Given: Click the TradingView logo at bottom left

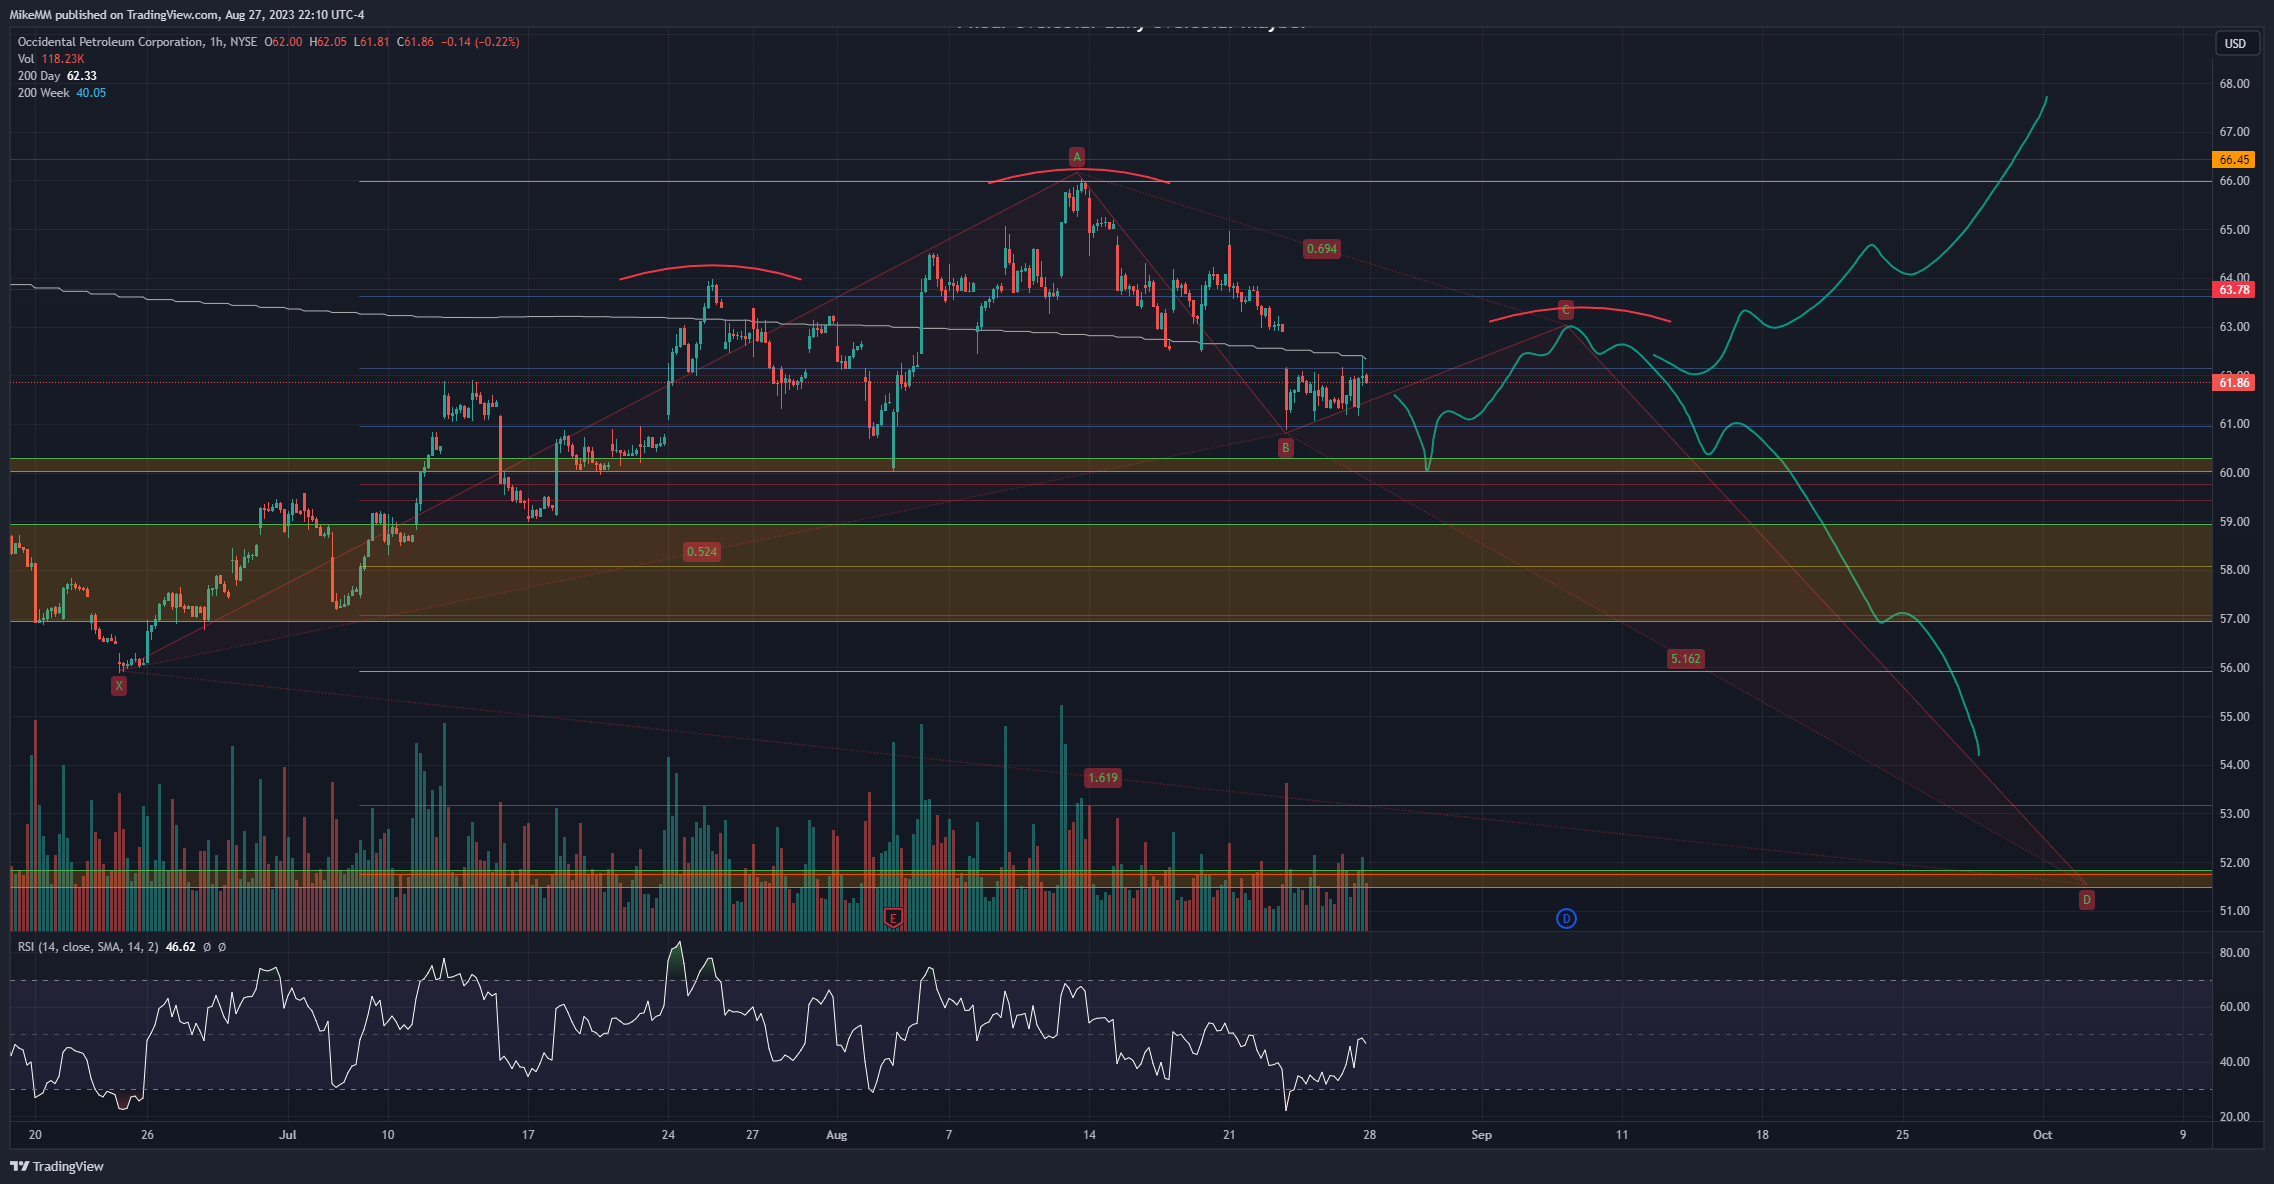Looking at the screenshot, I should 57,1166.
